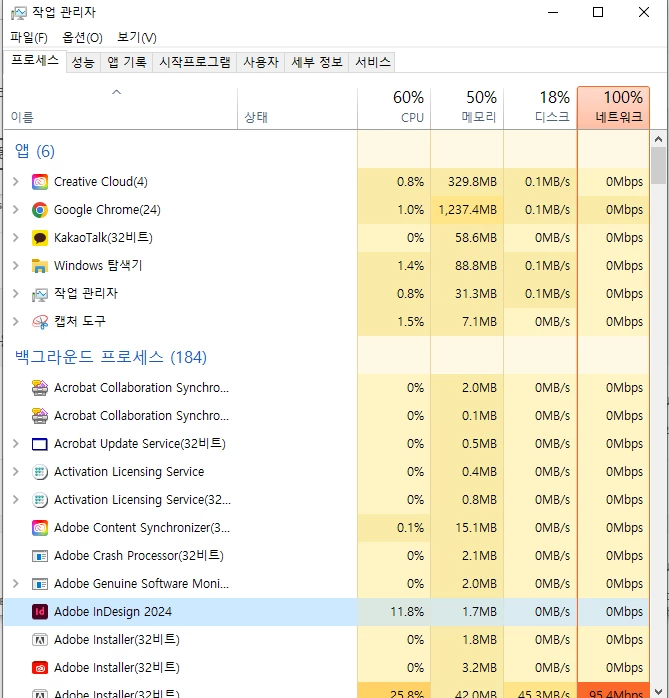Sort by the 상태 column header
669x698 pixels.
(297, 108)
